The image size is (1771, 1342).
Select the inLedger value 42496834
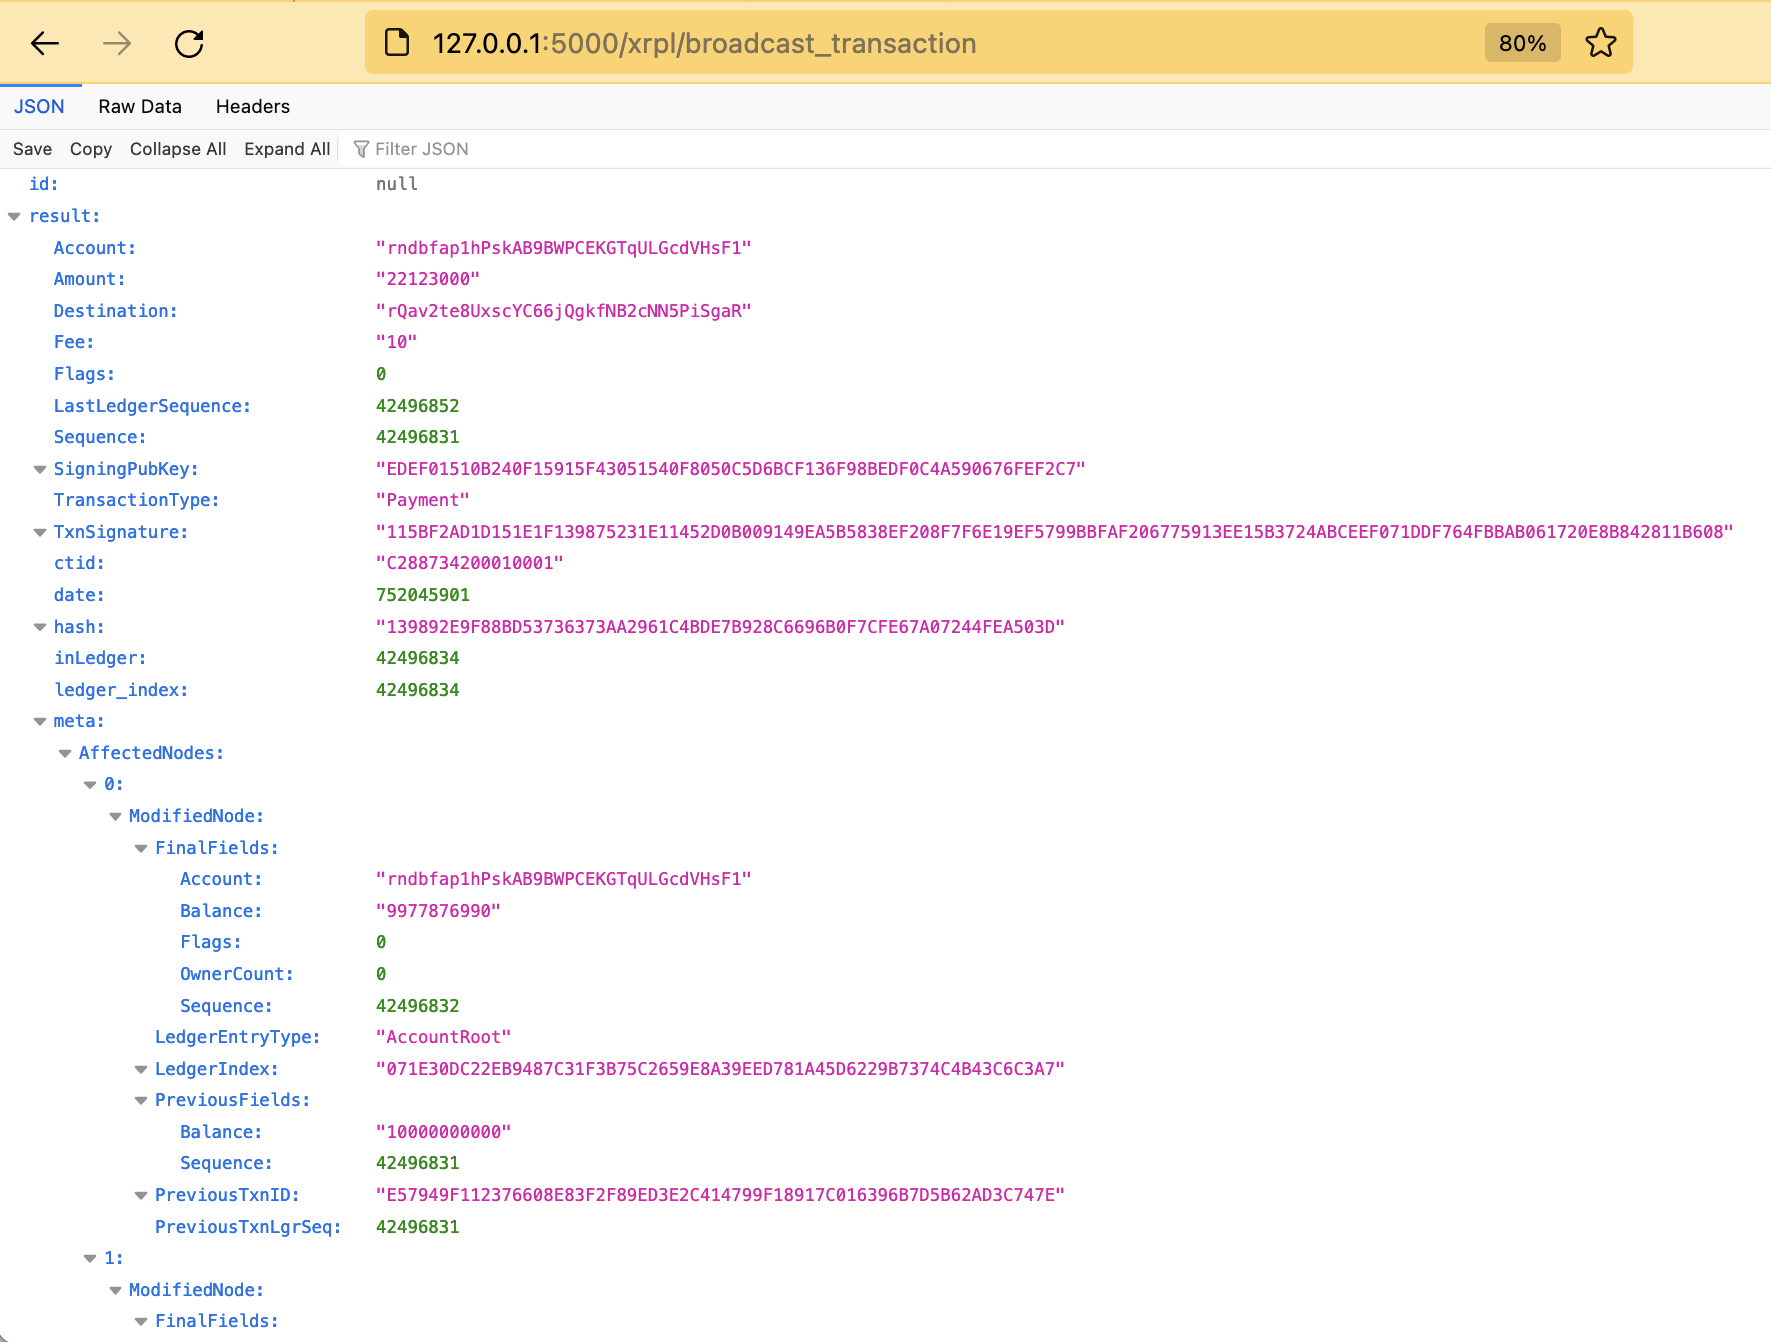(418, 658)
